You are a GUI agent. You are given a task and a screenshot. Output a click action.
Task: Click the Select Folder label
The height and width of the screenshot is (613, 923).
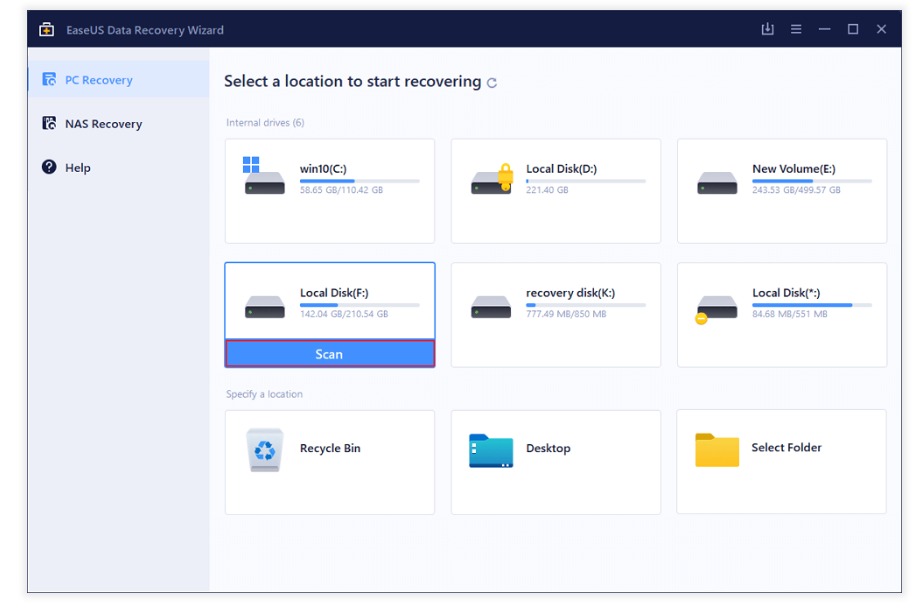786,448
